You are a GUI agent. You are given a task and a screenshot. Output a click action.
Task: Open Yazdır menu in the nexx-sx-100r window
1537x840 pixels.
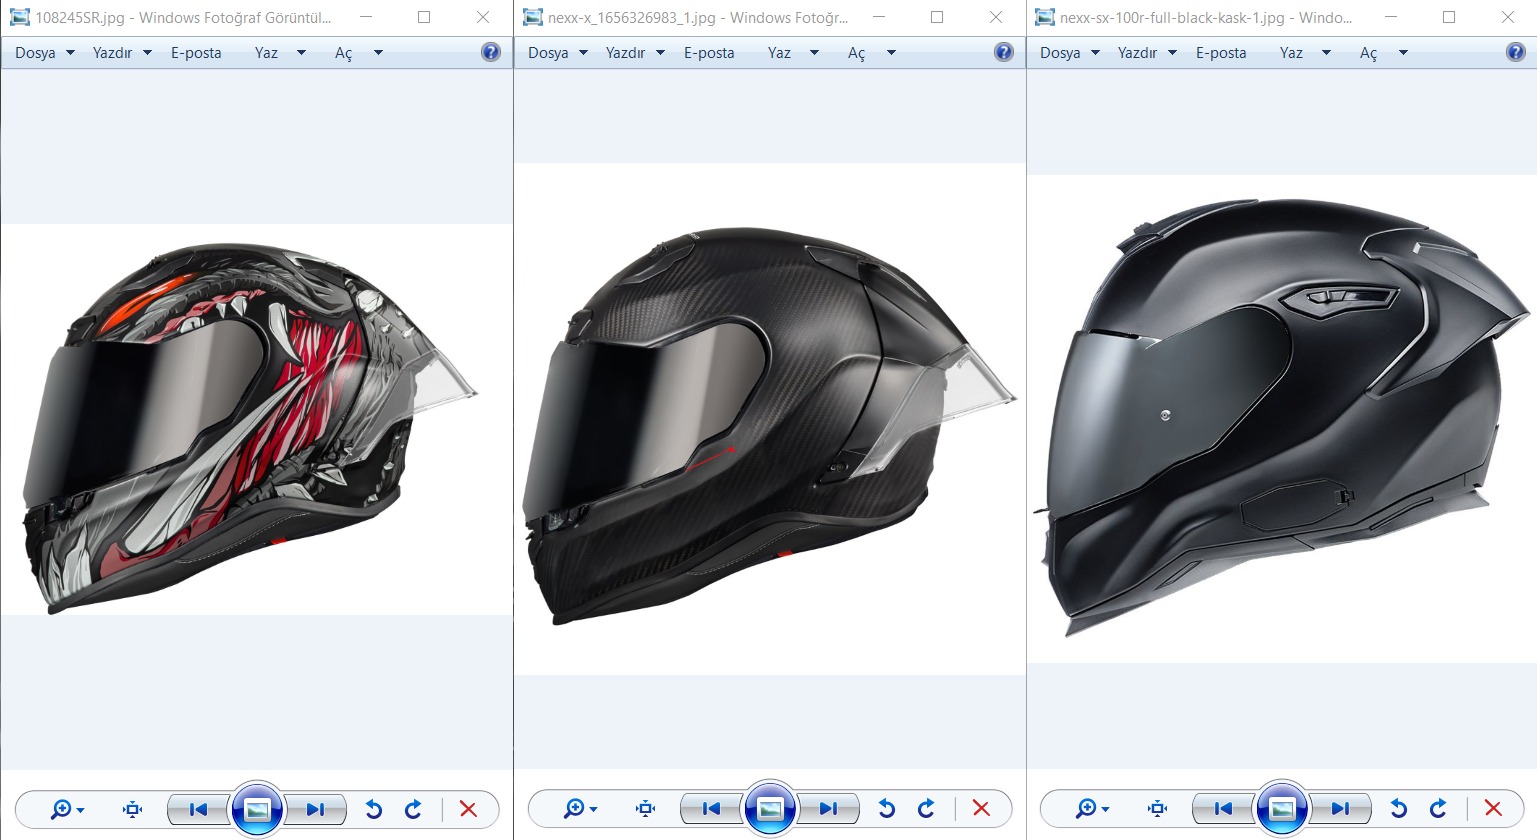pos(1147,53)
